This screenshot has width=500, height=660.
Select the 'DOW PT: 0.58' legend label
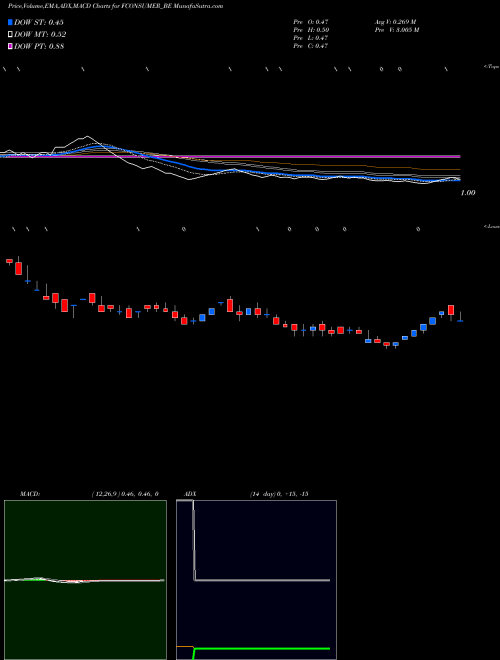coord(39,46)
